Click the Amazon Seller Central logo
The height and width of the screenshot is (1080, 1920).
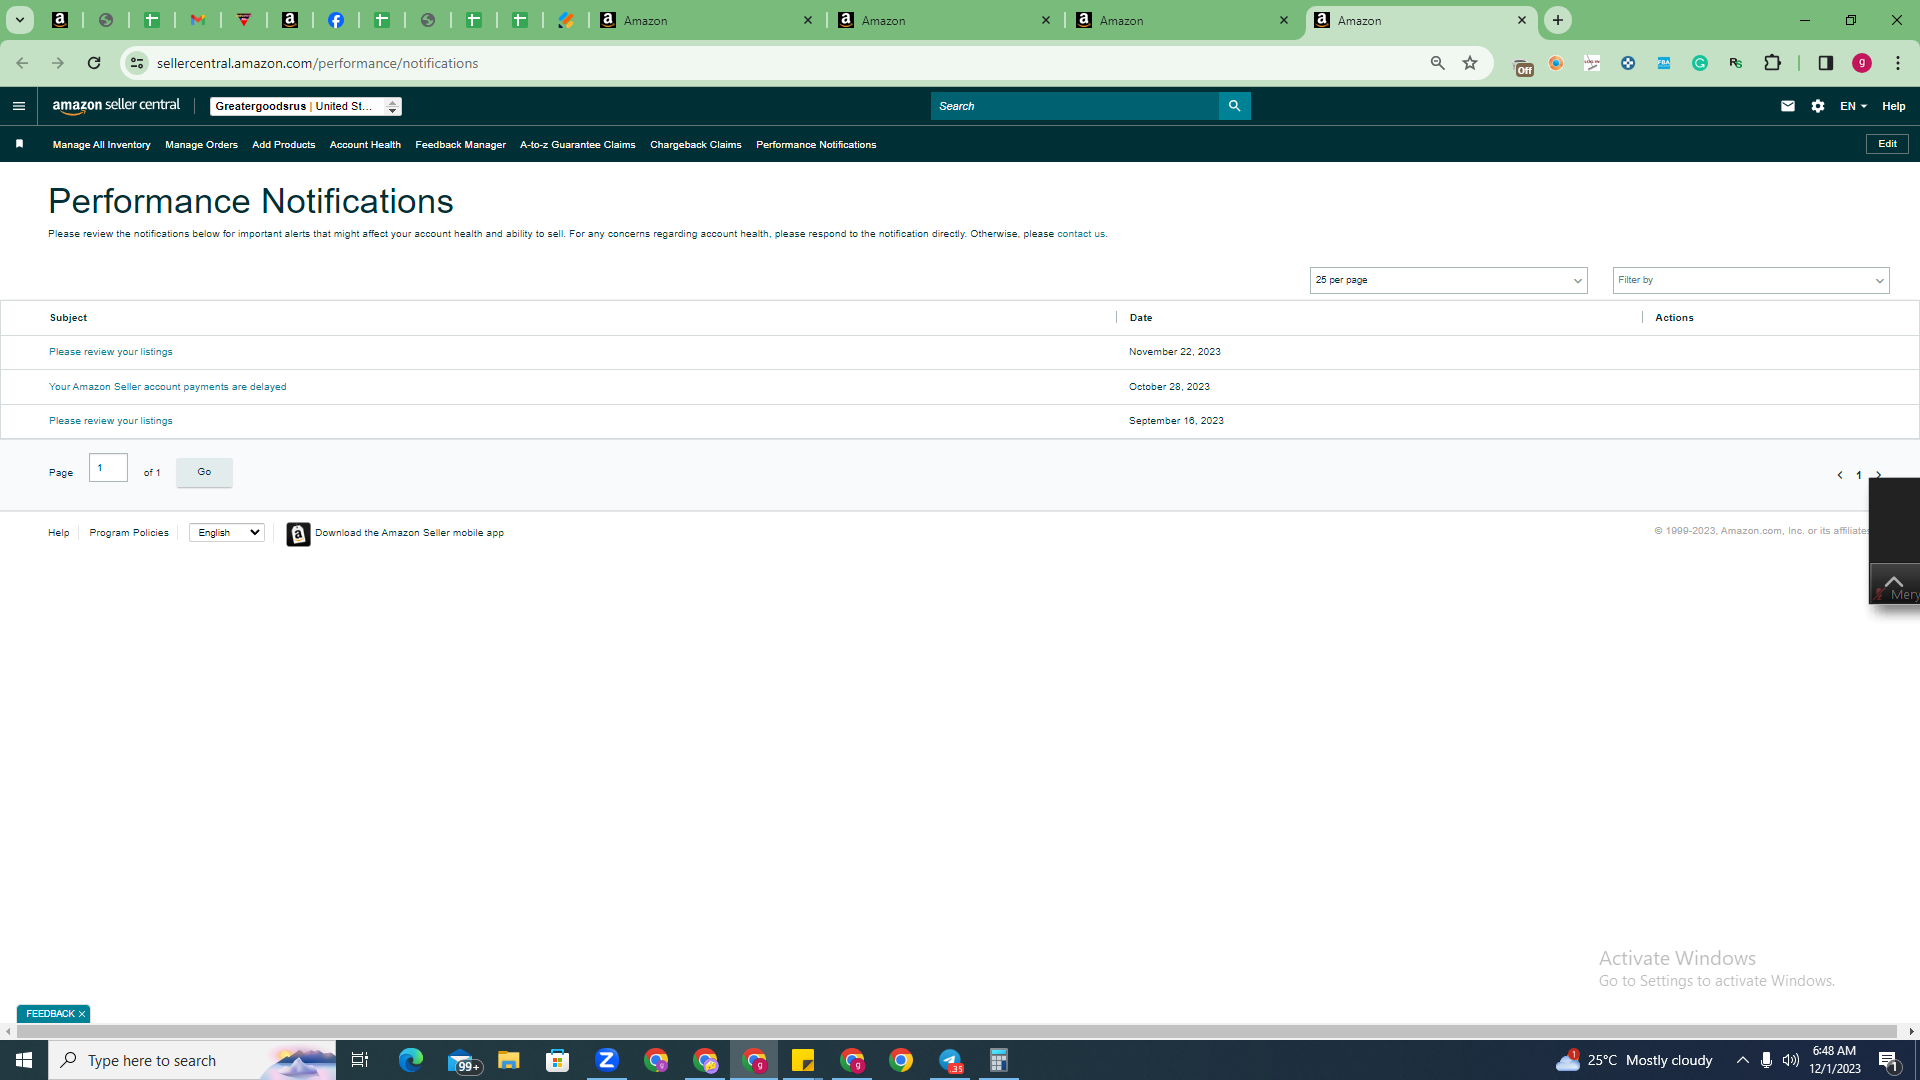point(116,106)
